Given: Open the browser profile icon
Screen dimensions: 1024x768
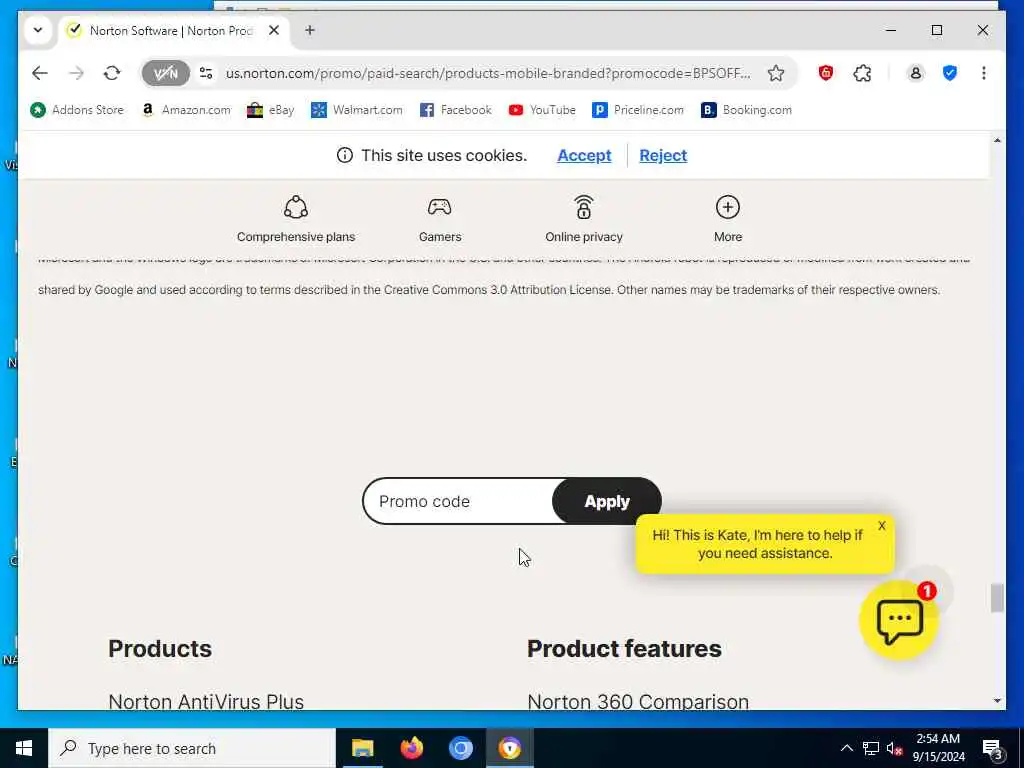Looking at the screenshot, I should 916,73.
